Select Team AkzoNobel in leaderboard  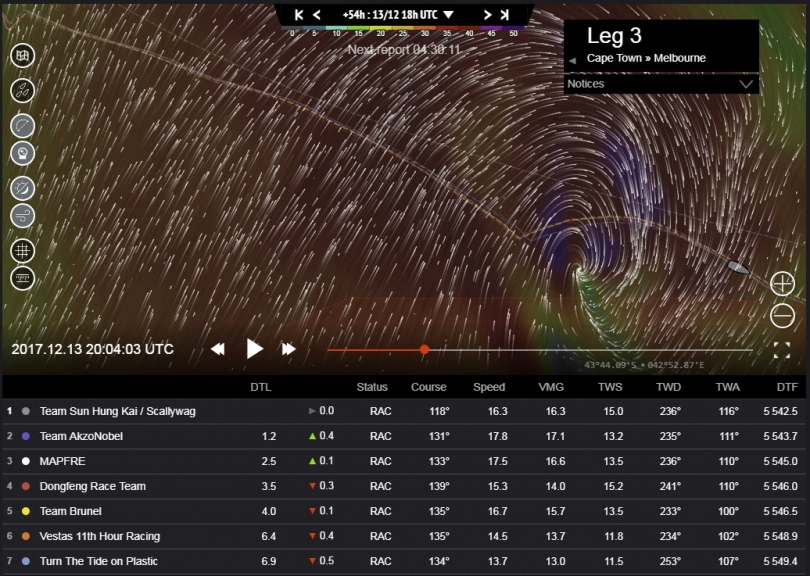pos(404,437)
